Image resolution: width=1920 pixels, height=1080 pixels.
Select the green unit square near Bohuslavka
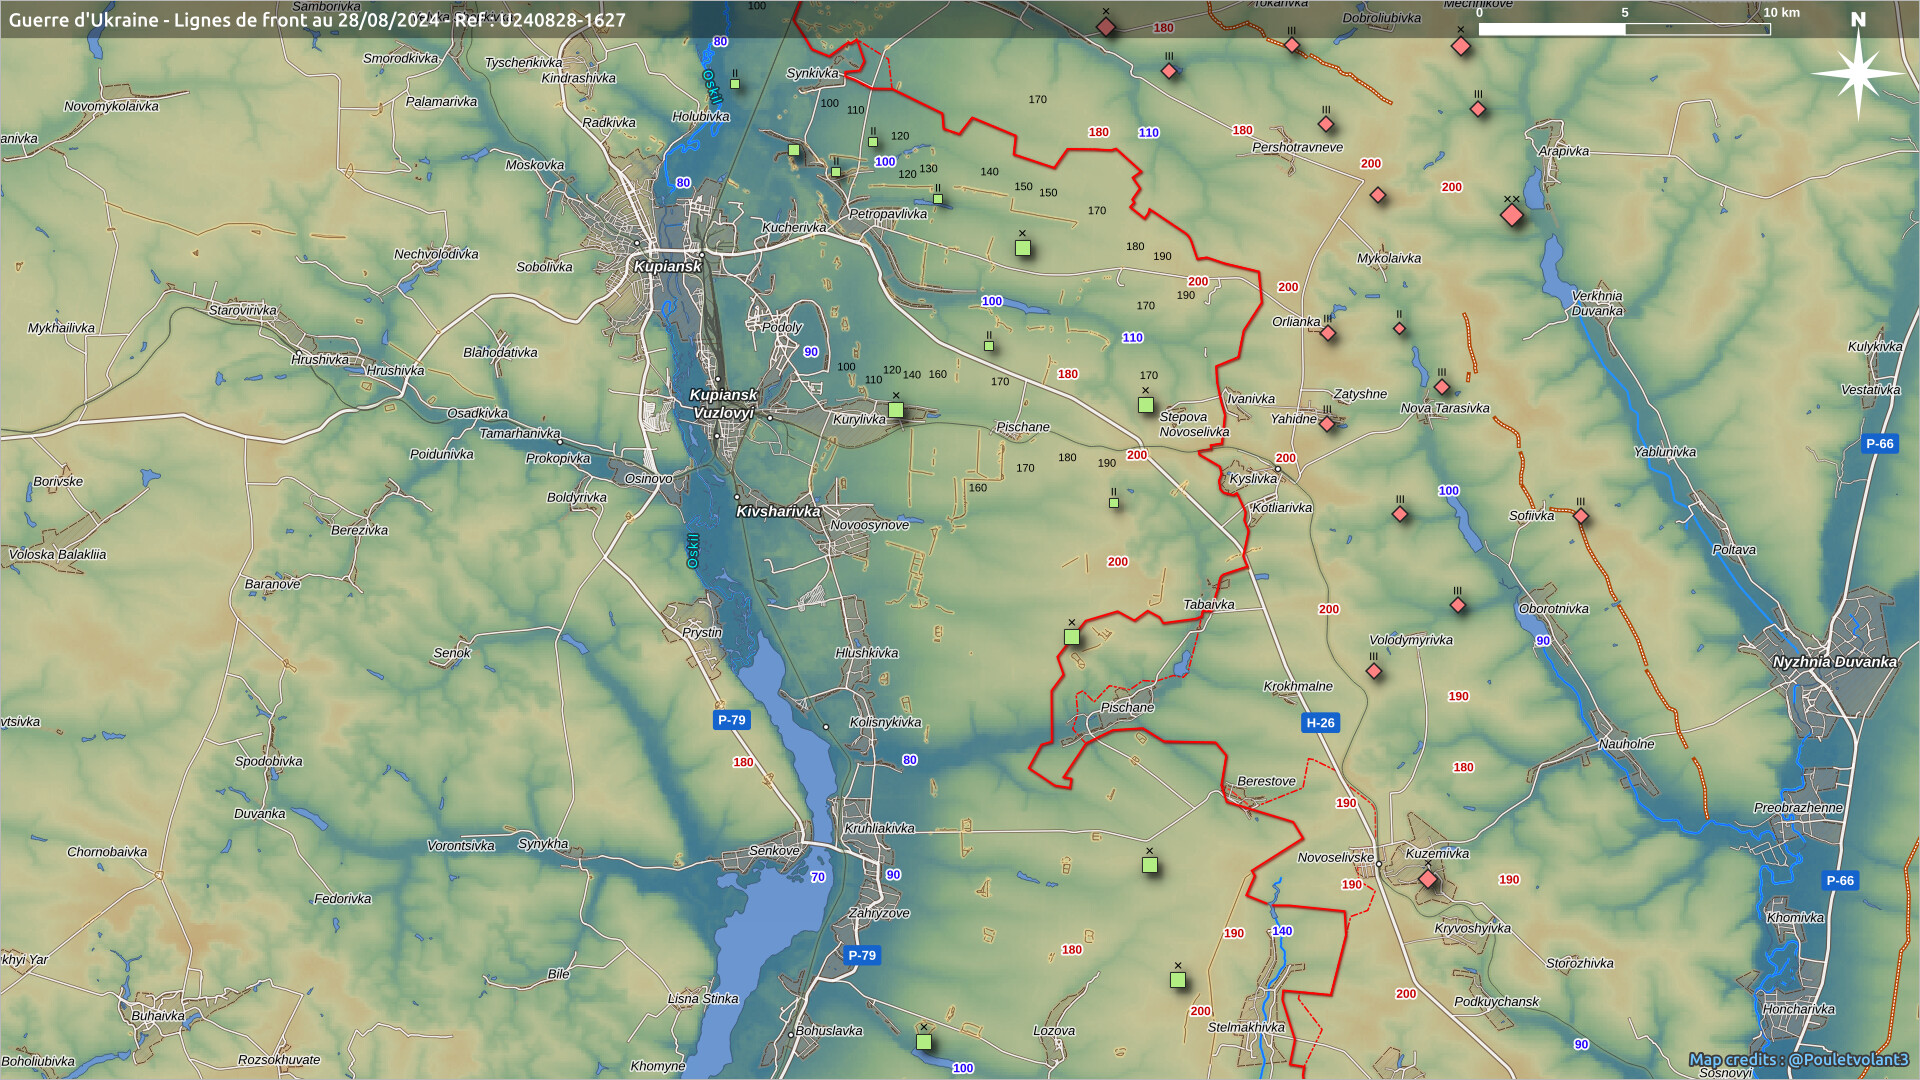pos(924,1042)
